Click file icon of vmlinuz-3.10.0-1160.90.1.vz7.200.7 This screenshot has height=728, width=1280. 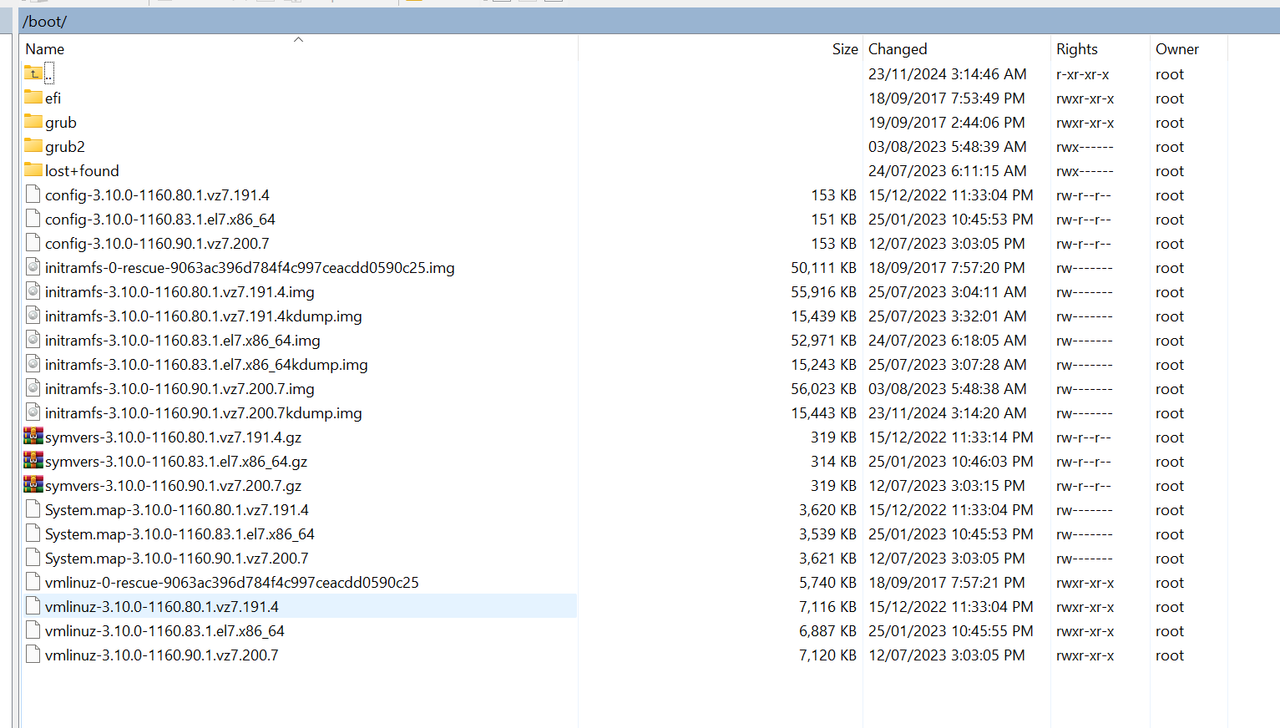click(33, 655)
